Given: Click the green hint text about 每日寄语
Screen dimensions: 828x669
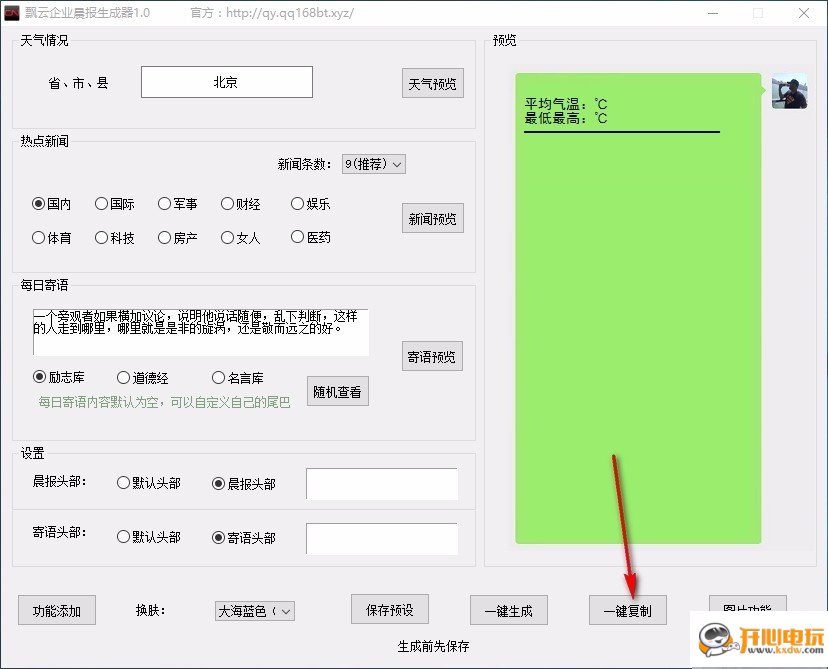Looking at the screenshot, I should click(x=164, y=402).
